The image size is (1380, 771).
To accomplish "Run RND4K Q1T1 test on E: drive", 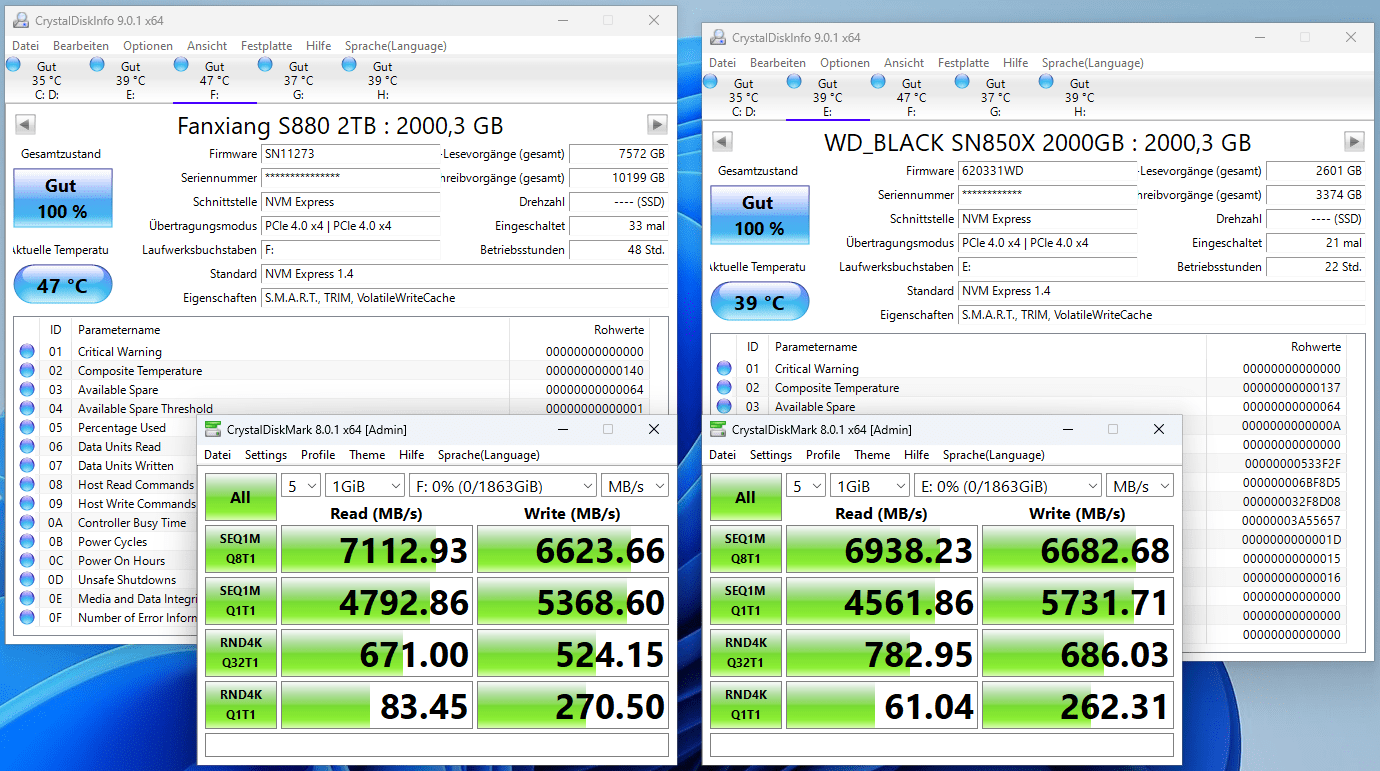I will coord(745,705).
